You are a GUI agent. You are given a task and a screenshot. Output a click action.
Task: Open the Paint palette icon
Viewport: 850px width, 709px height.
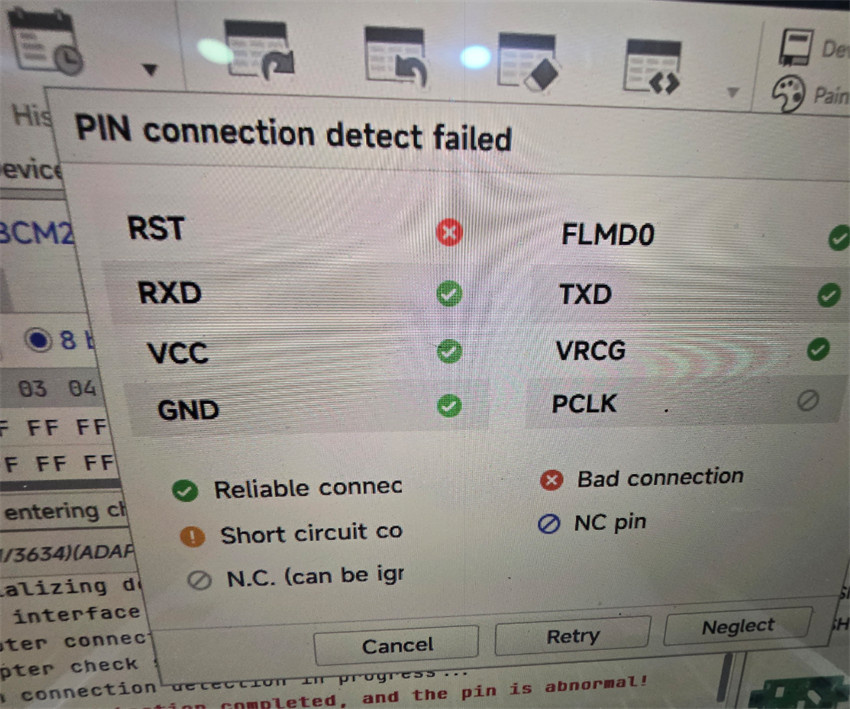tap(788, 93)
